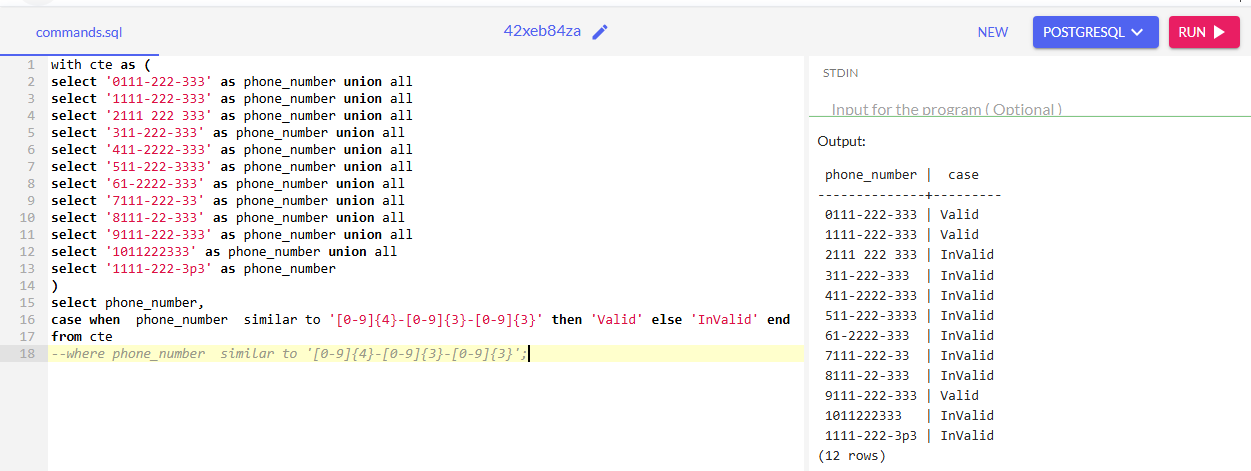This screenshot has height=471, width=1251.
Task: Select output row 511-222-3333
Action: coord(910,315)
